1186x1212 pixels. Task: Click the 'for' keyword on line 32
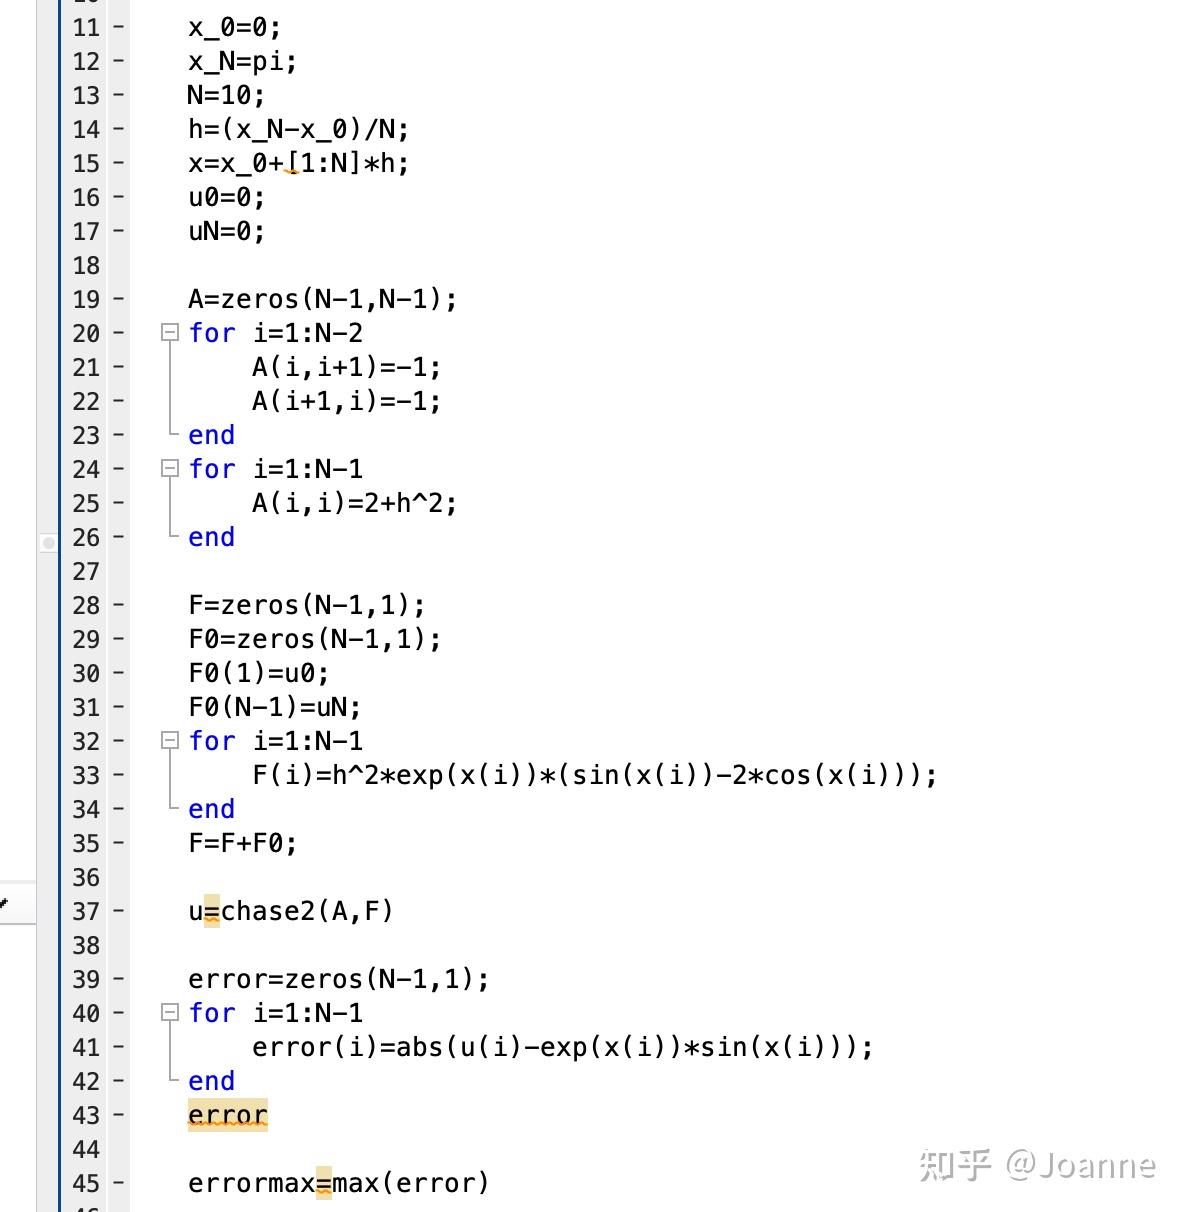(x=212, y=741)
